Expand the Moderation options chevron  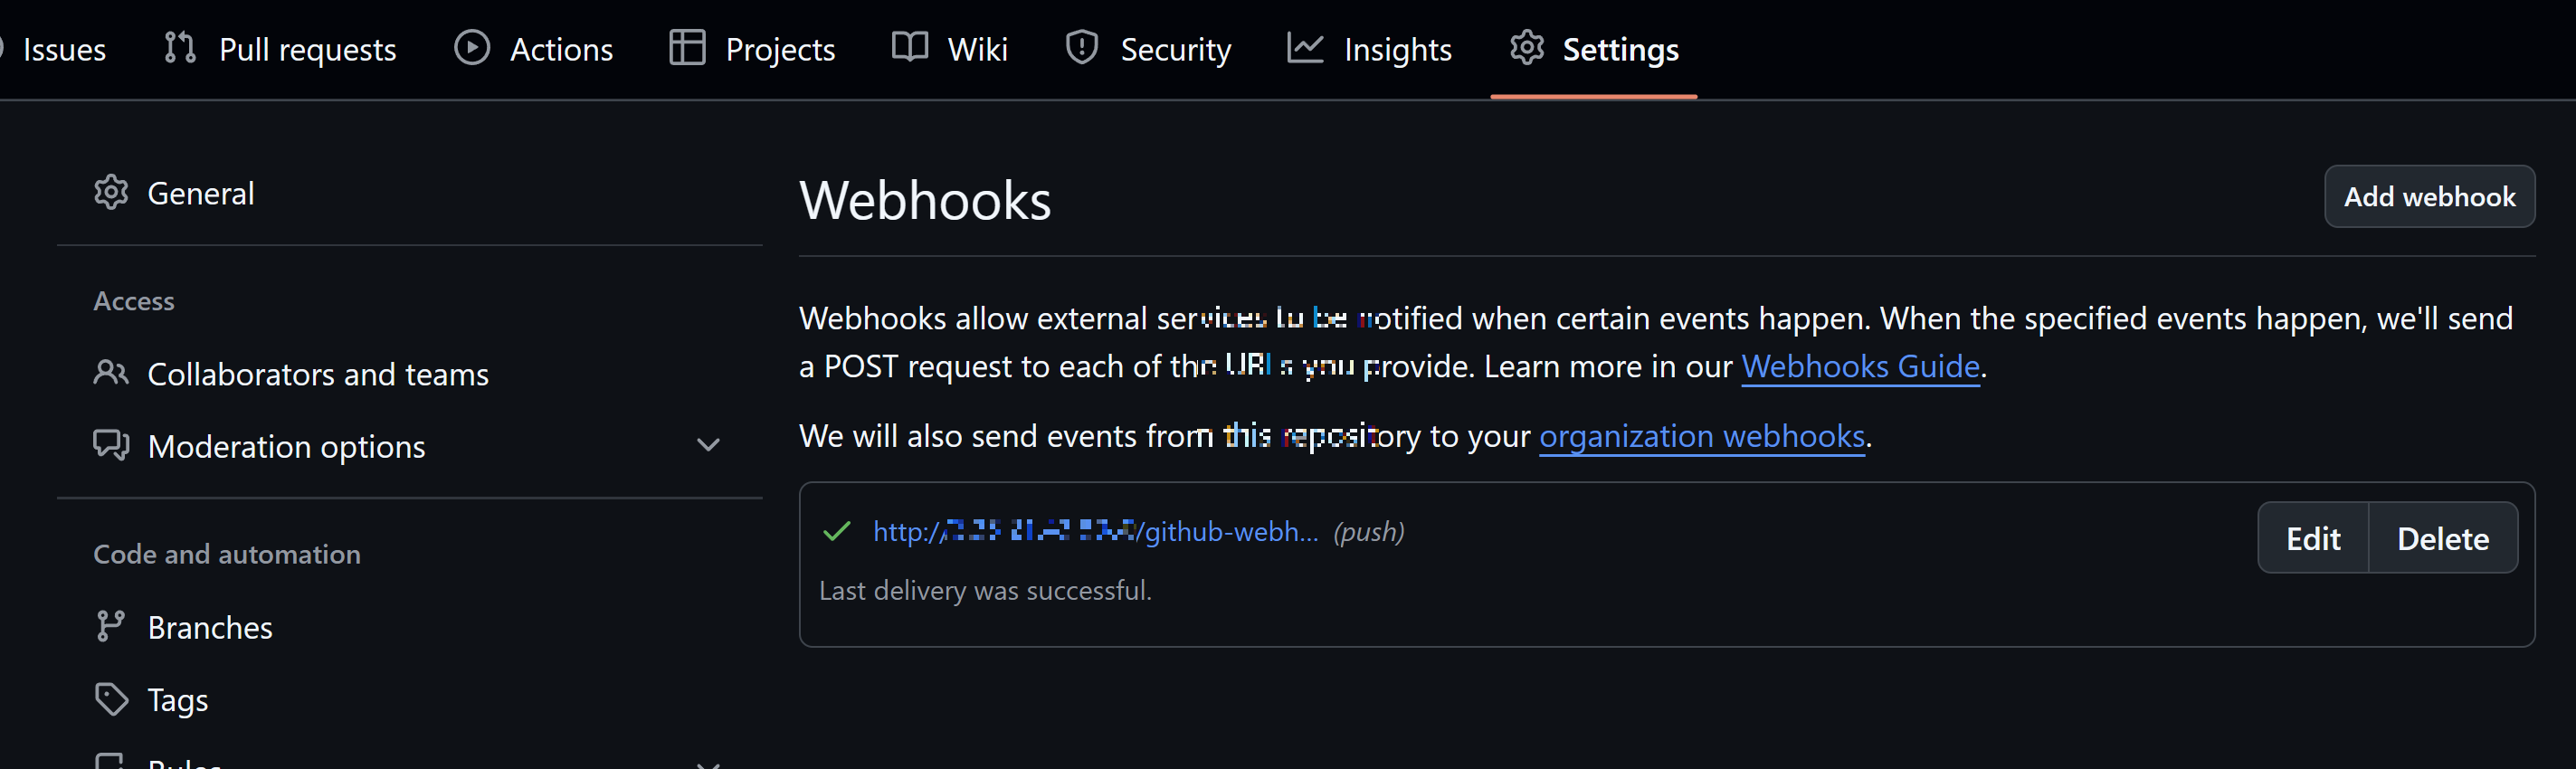[708, 446]
